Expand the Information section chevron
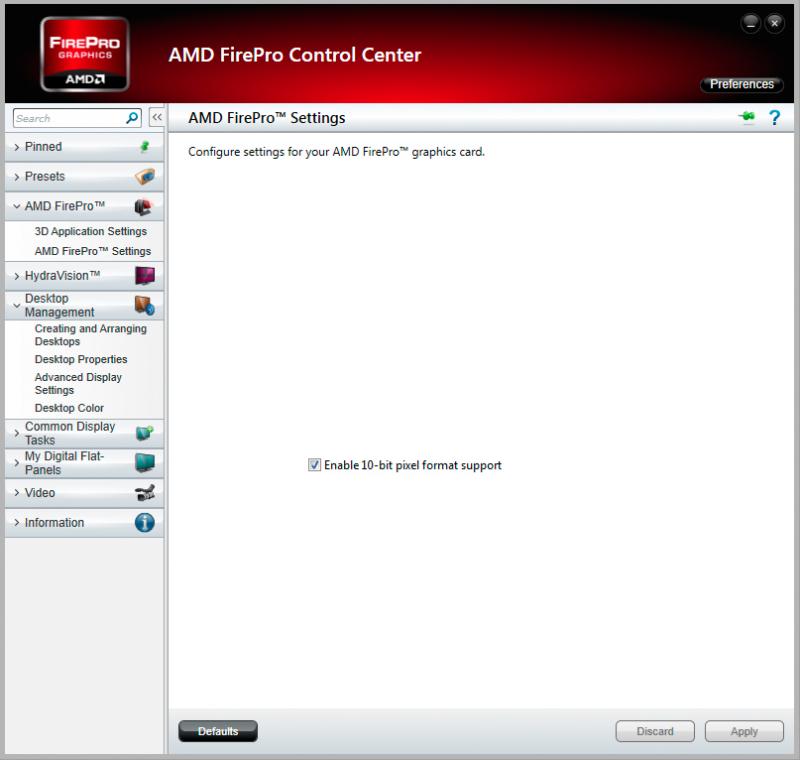 coord(17,523)
